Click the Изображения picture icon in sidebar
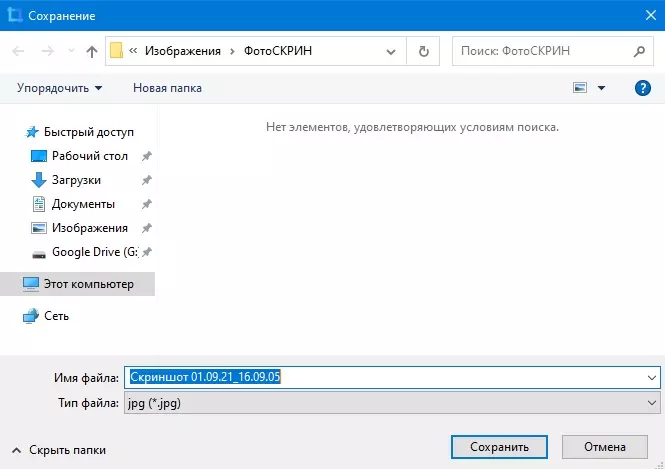This screenshot has width=665, height=469. tap(39, 228)
